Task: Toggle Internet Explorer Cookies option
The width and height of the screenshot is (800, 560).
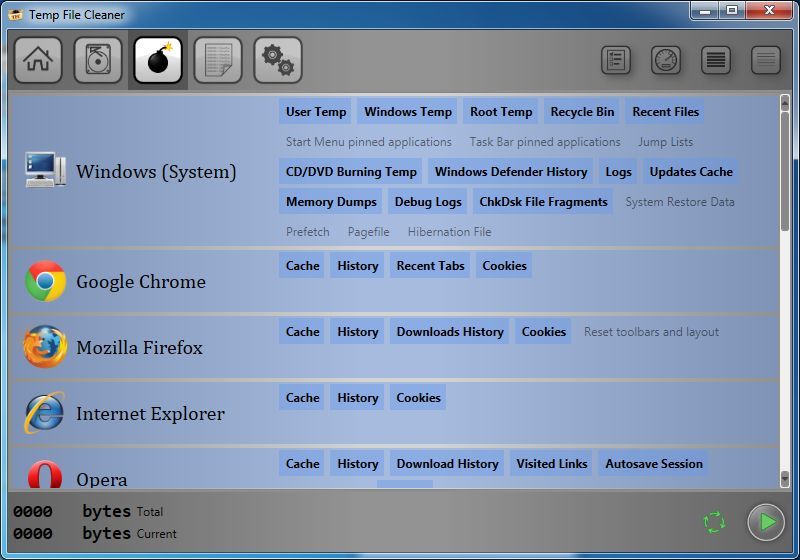Action: tap(418, 398)
